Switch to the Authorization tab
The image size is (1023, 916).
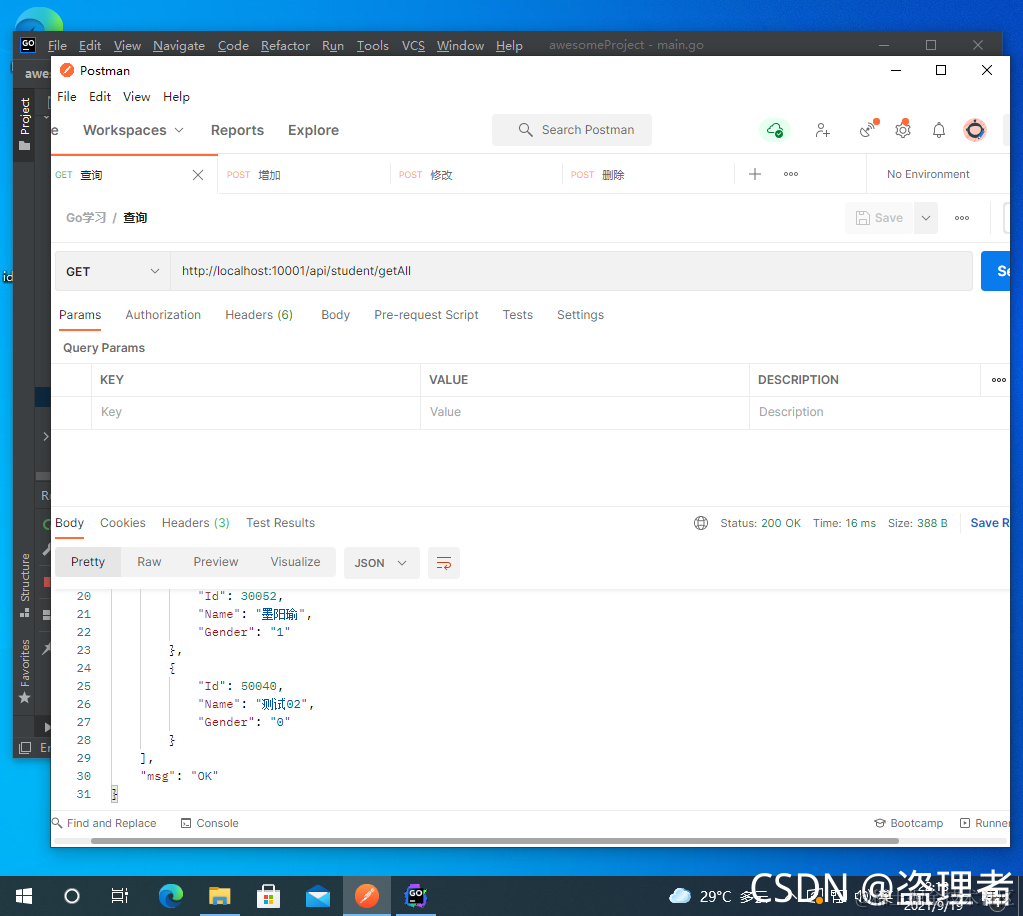(163, 315)
